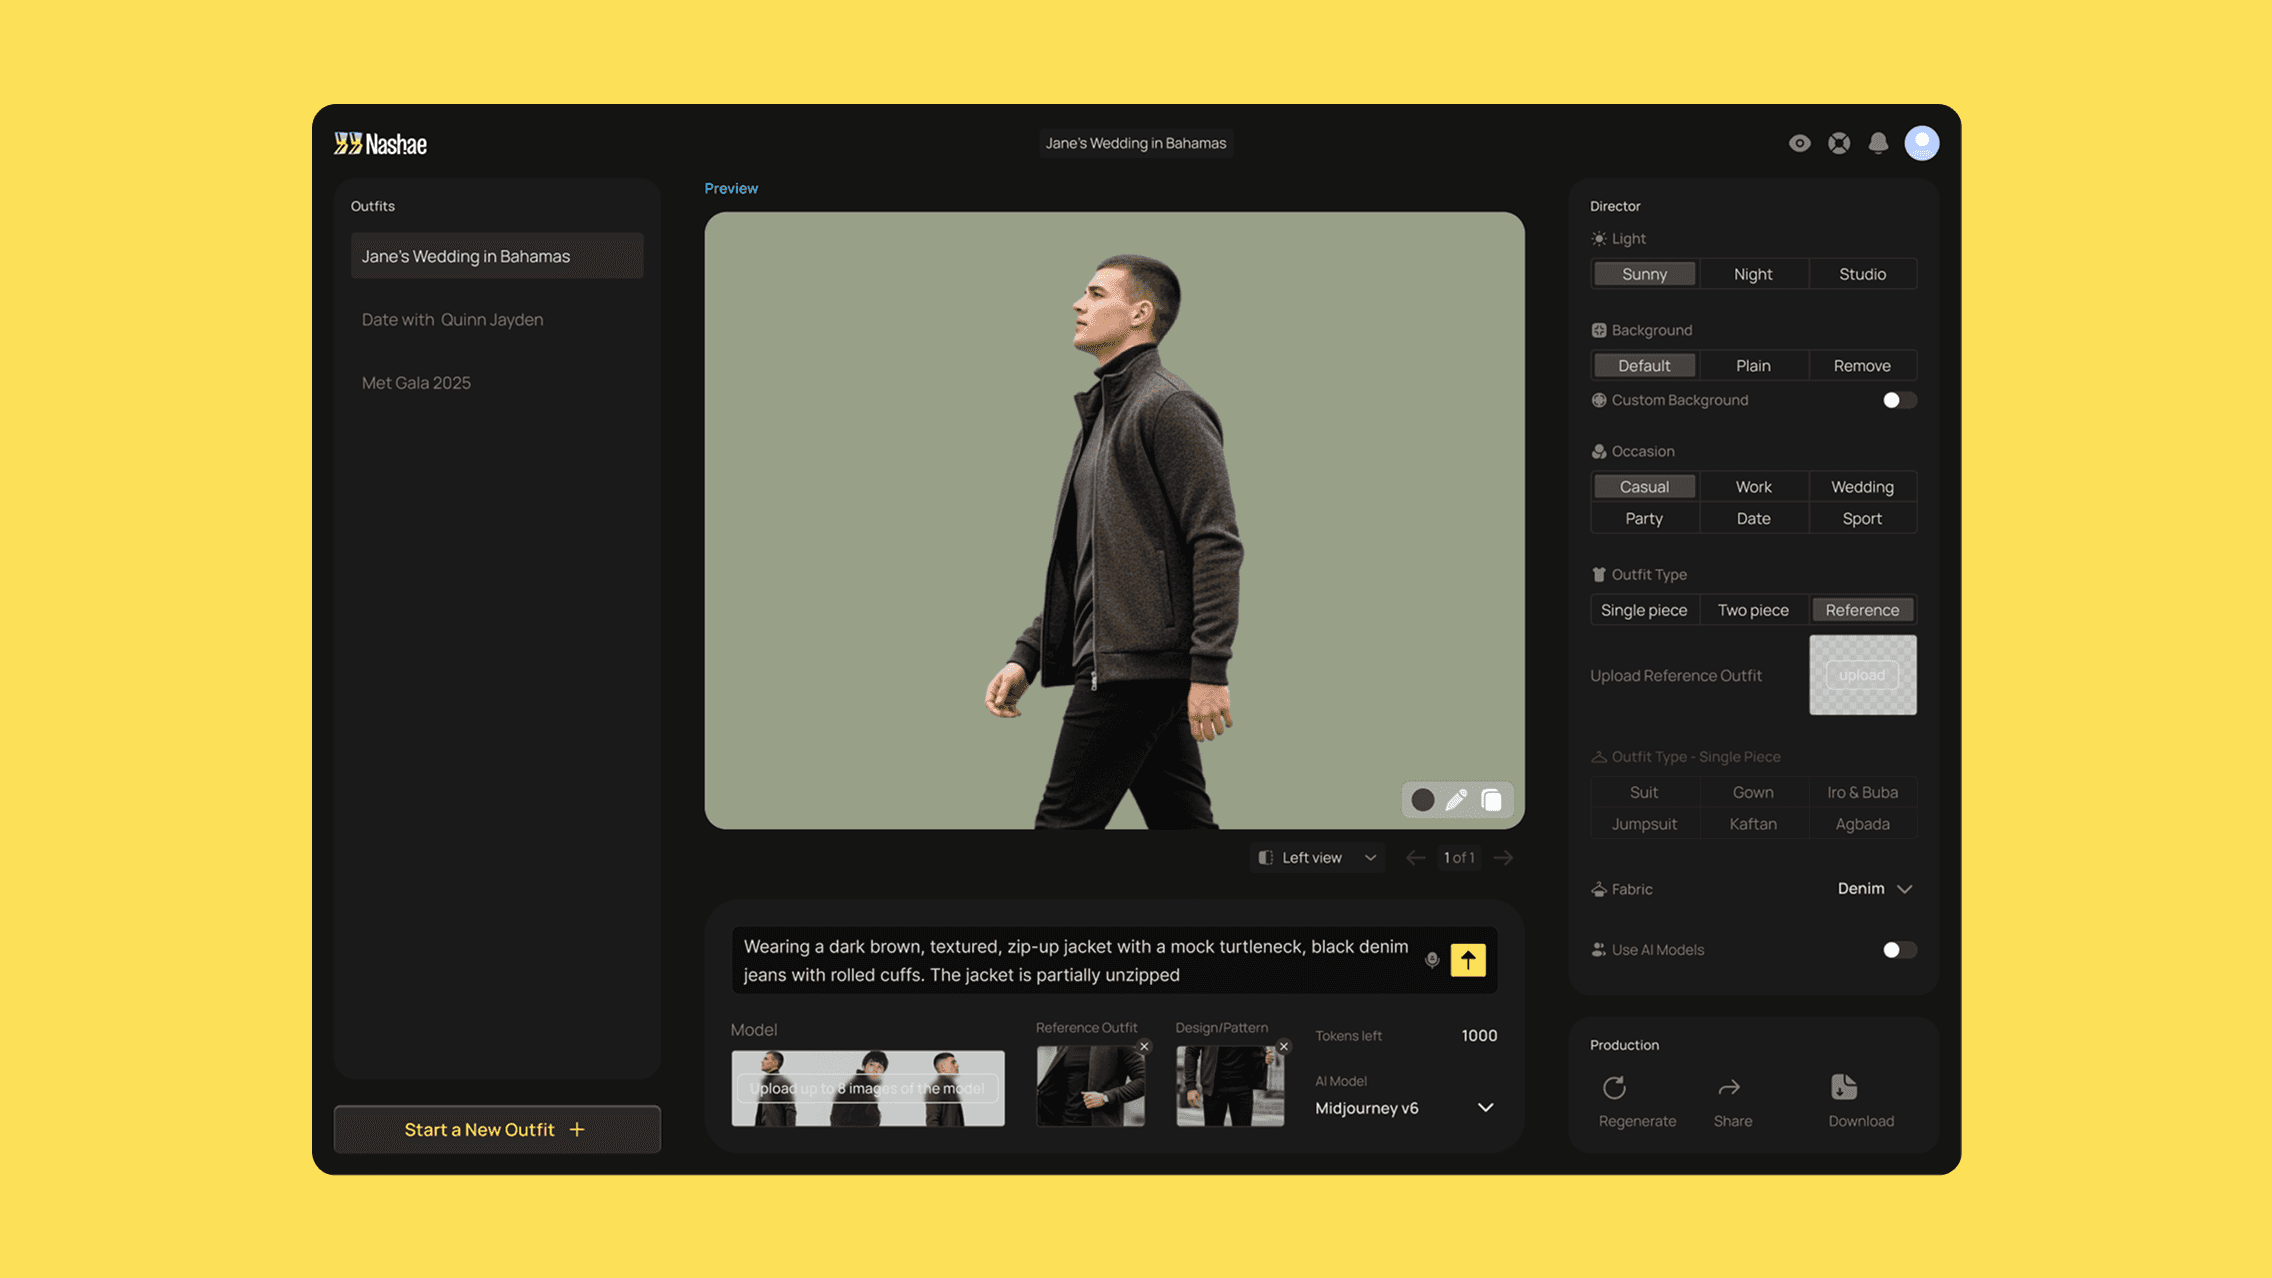Open notifications bell icon

point(1878,143)
